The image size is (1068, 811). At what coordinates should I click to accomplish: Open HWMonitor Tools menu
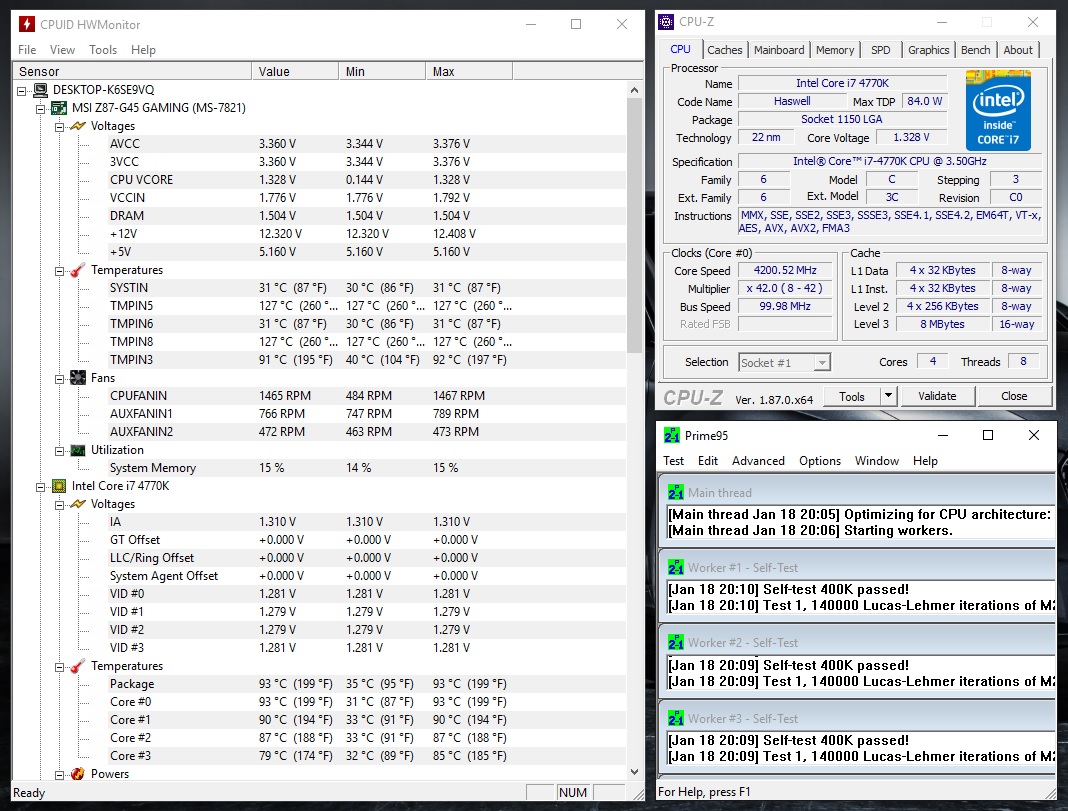(103, 50)
